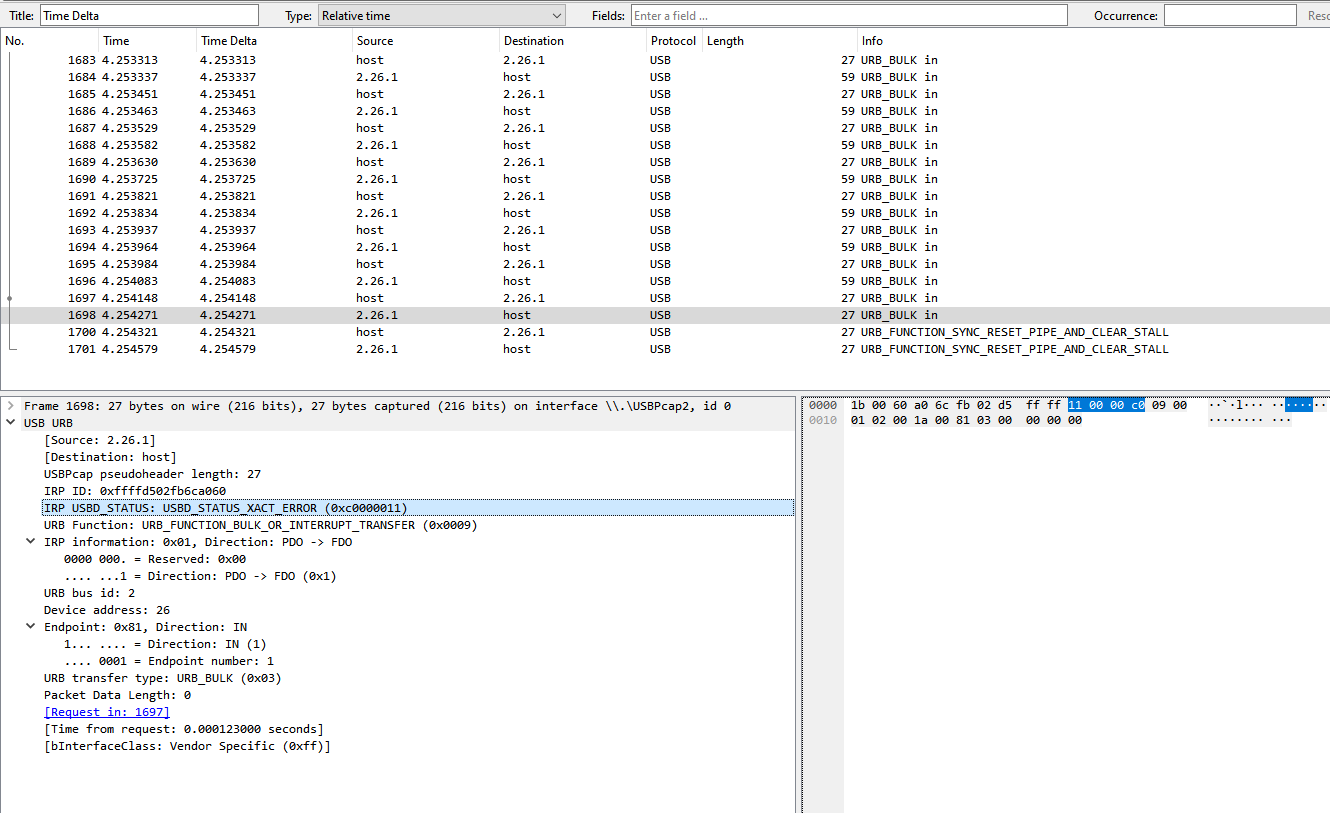Select packet 1700 with SYNC_RESET_PIPE info
This screenshot has height=813, width=1330.
(x=400, y=331)
